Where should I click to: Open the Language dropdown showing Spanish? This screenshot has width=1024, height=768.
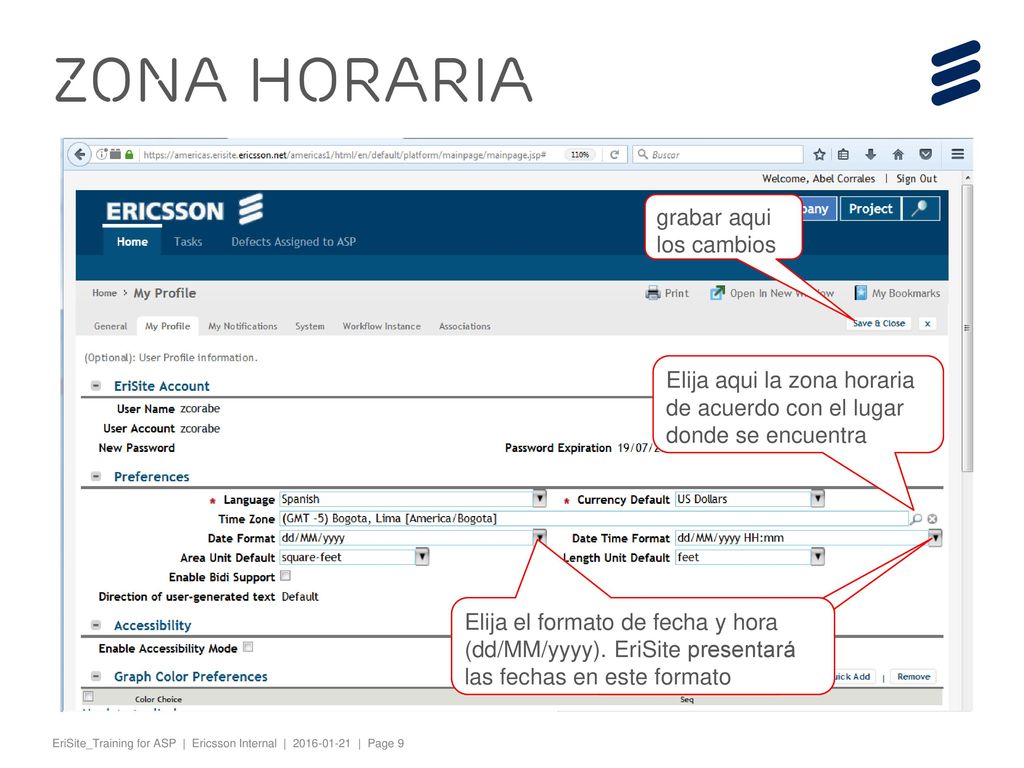pos(539,499)
